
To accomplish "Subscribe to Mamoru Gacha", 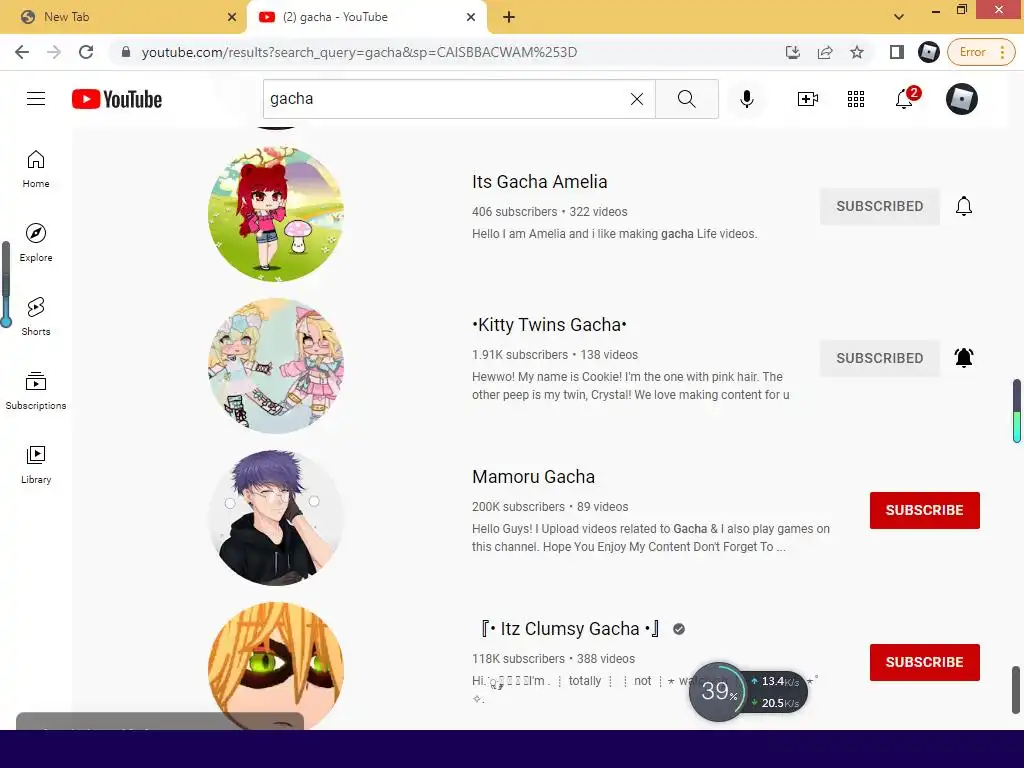I will (924, 510).
